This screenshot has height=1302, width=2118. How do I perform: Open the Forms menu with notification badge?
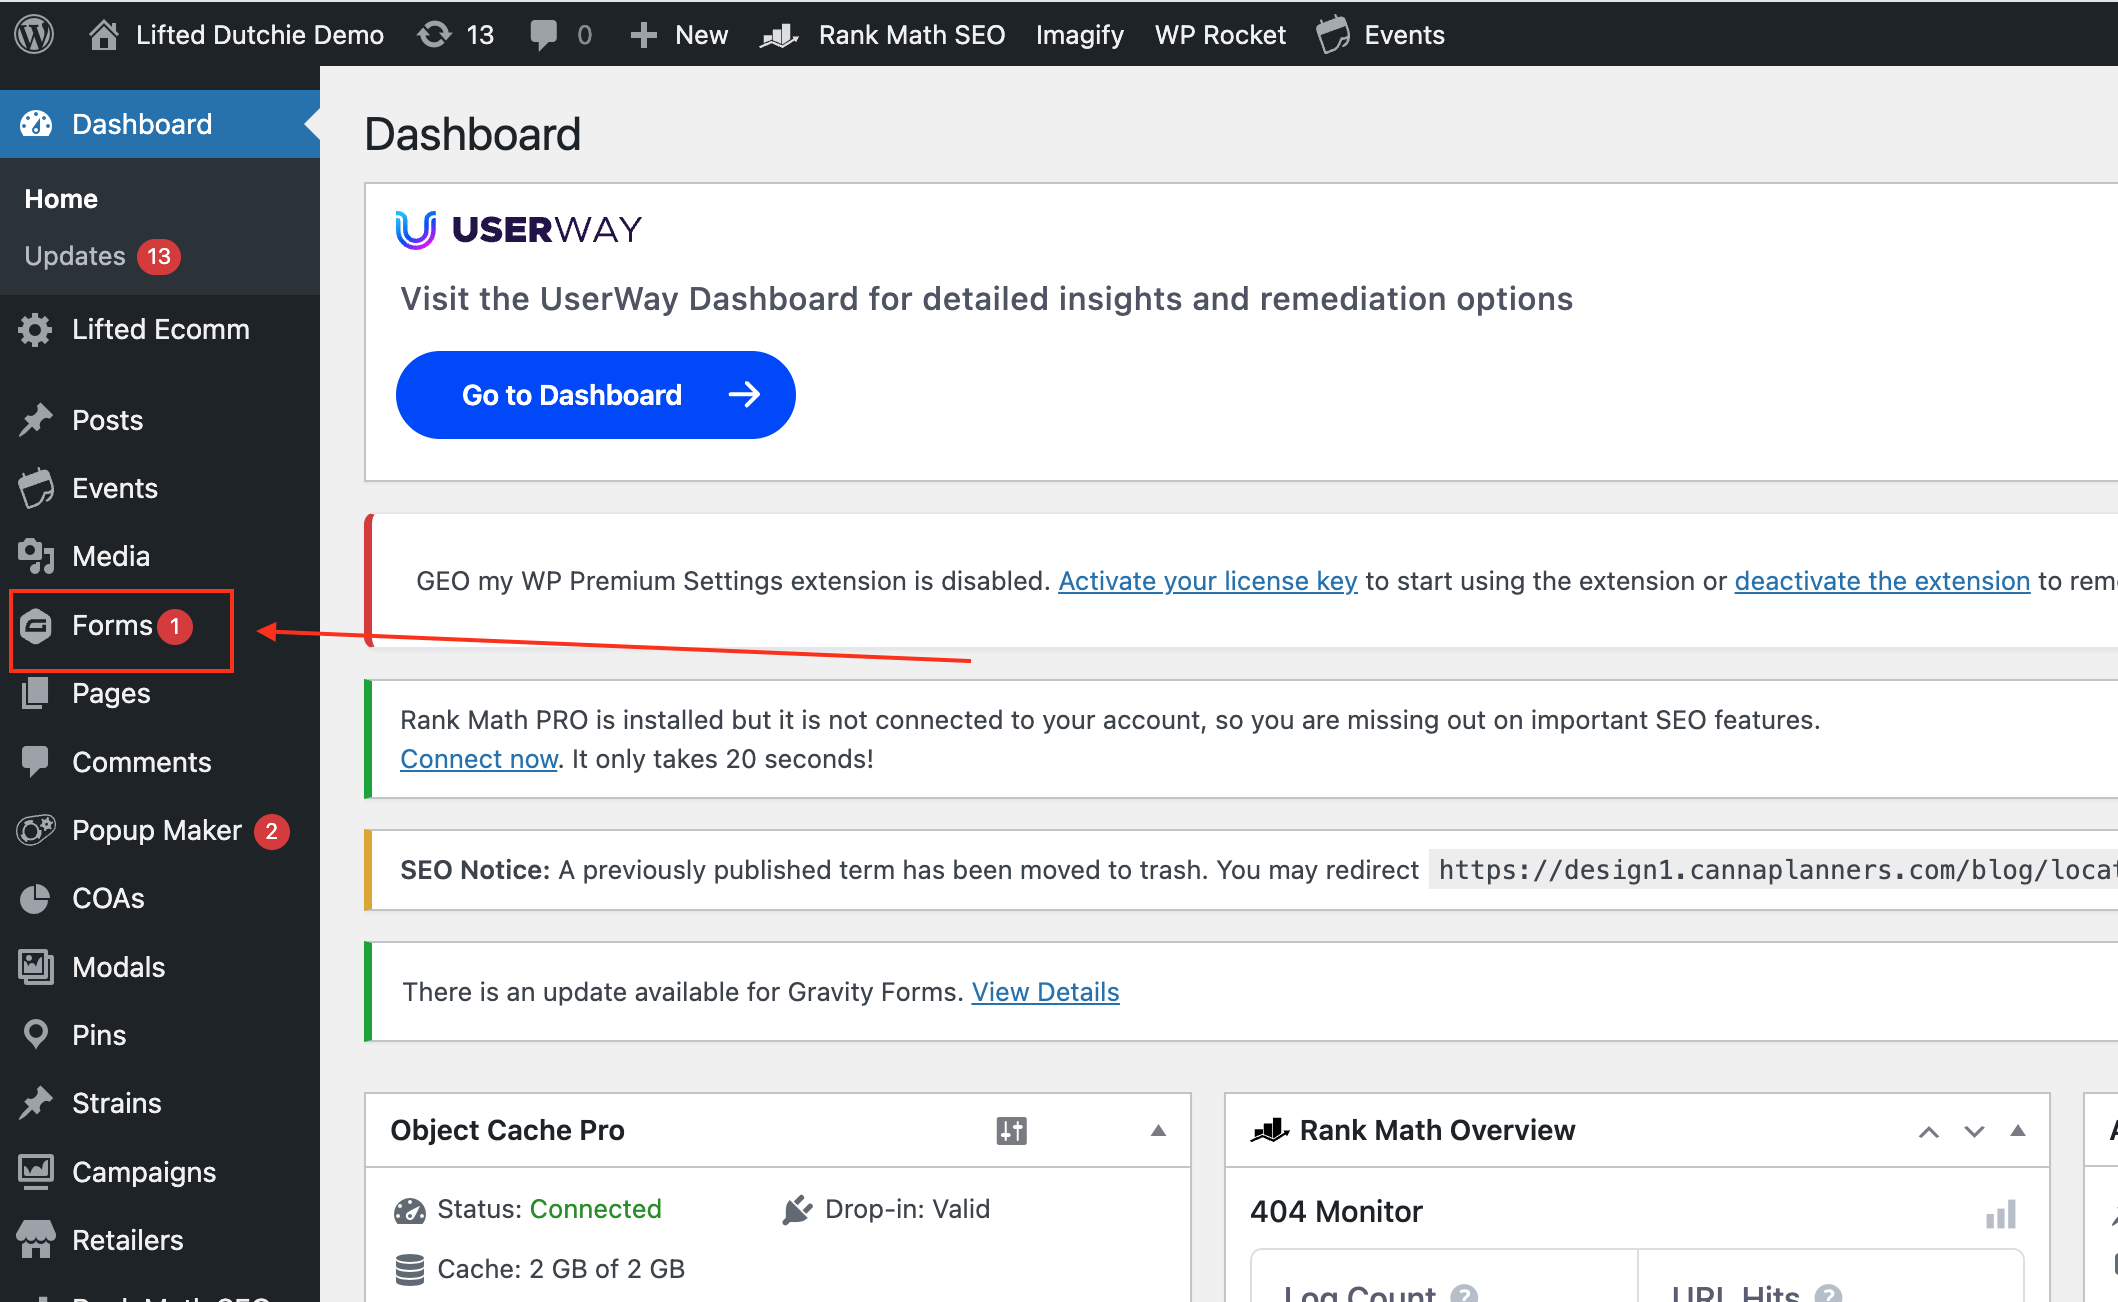tap(112, 626)
